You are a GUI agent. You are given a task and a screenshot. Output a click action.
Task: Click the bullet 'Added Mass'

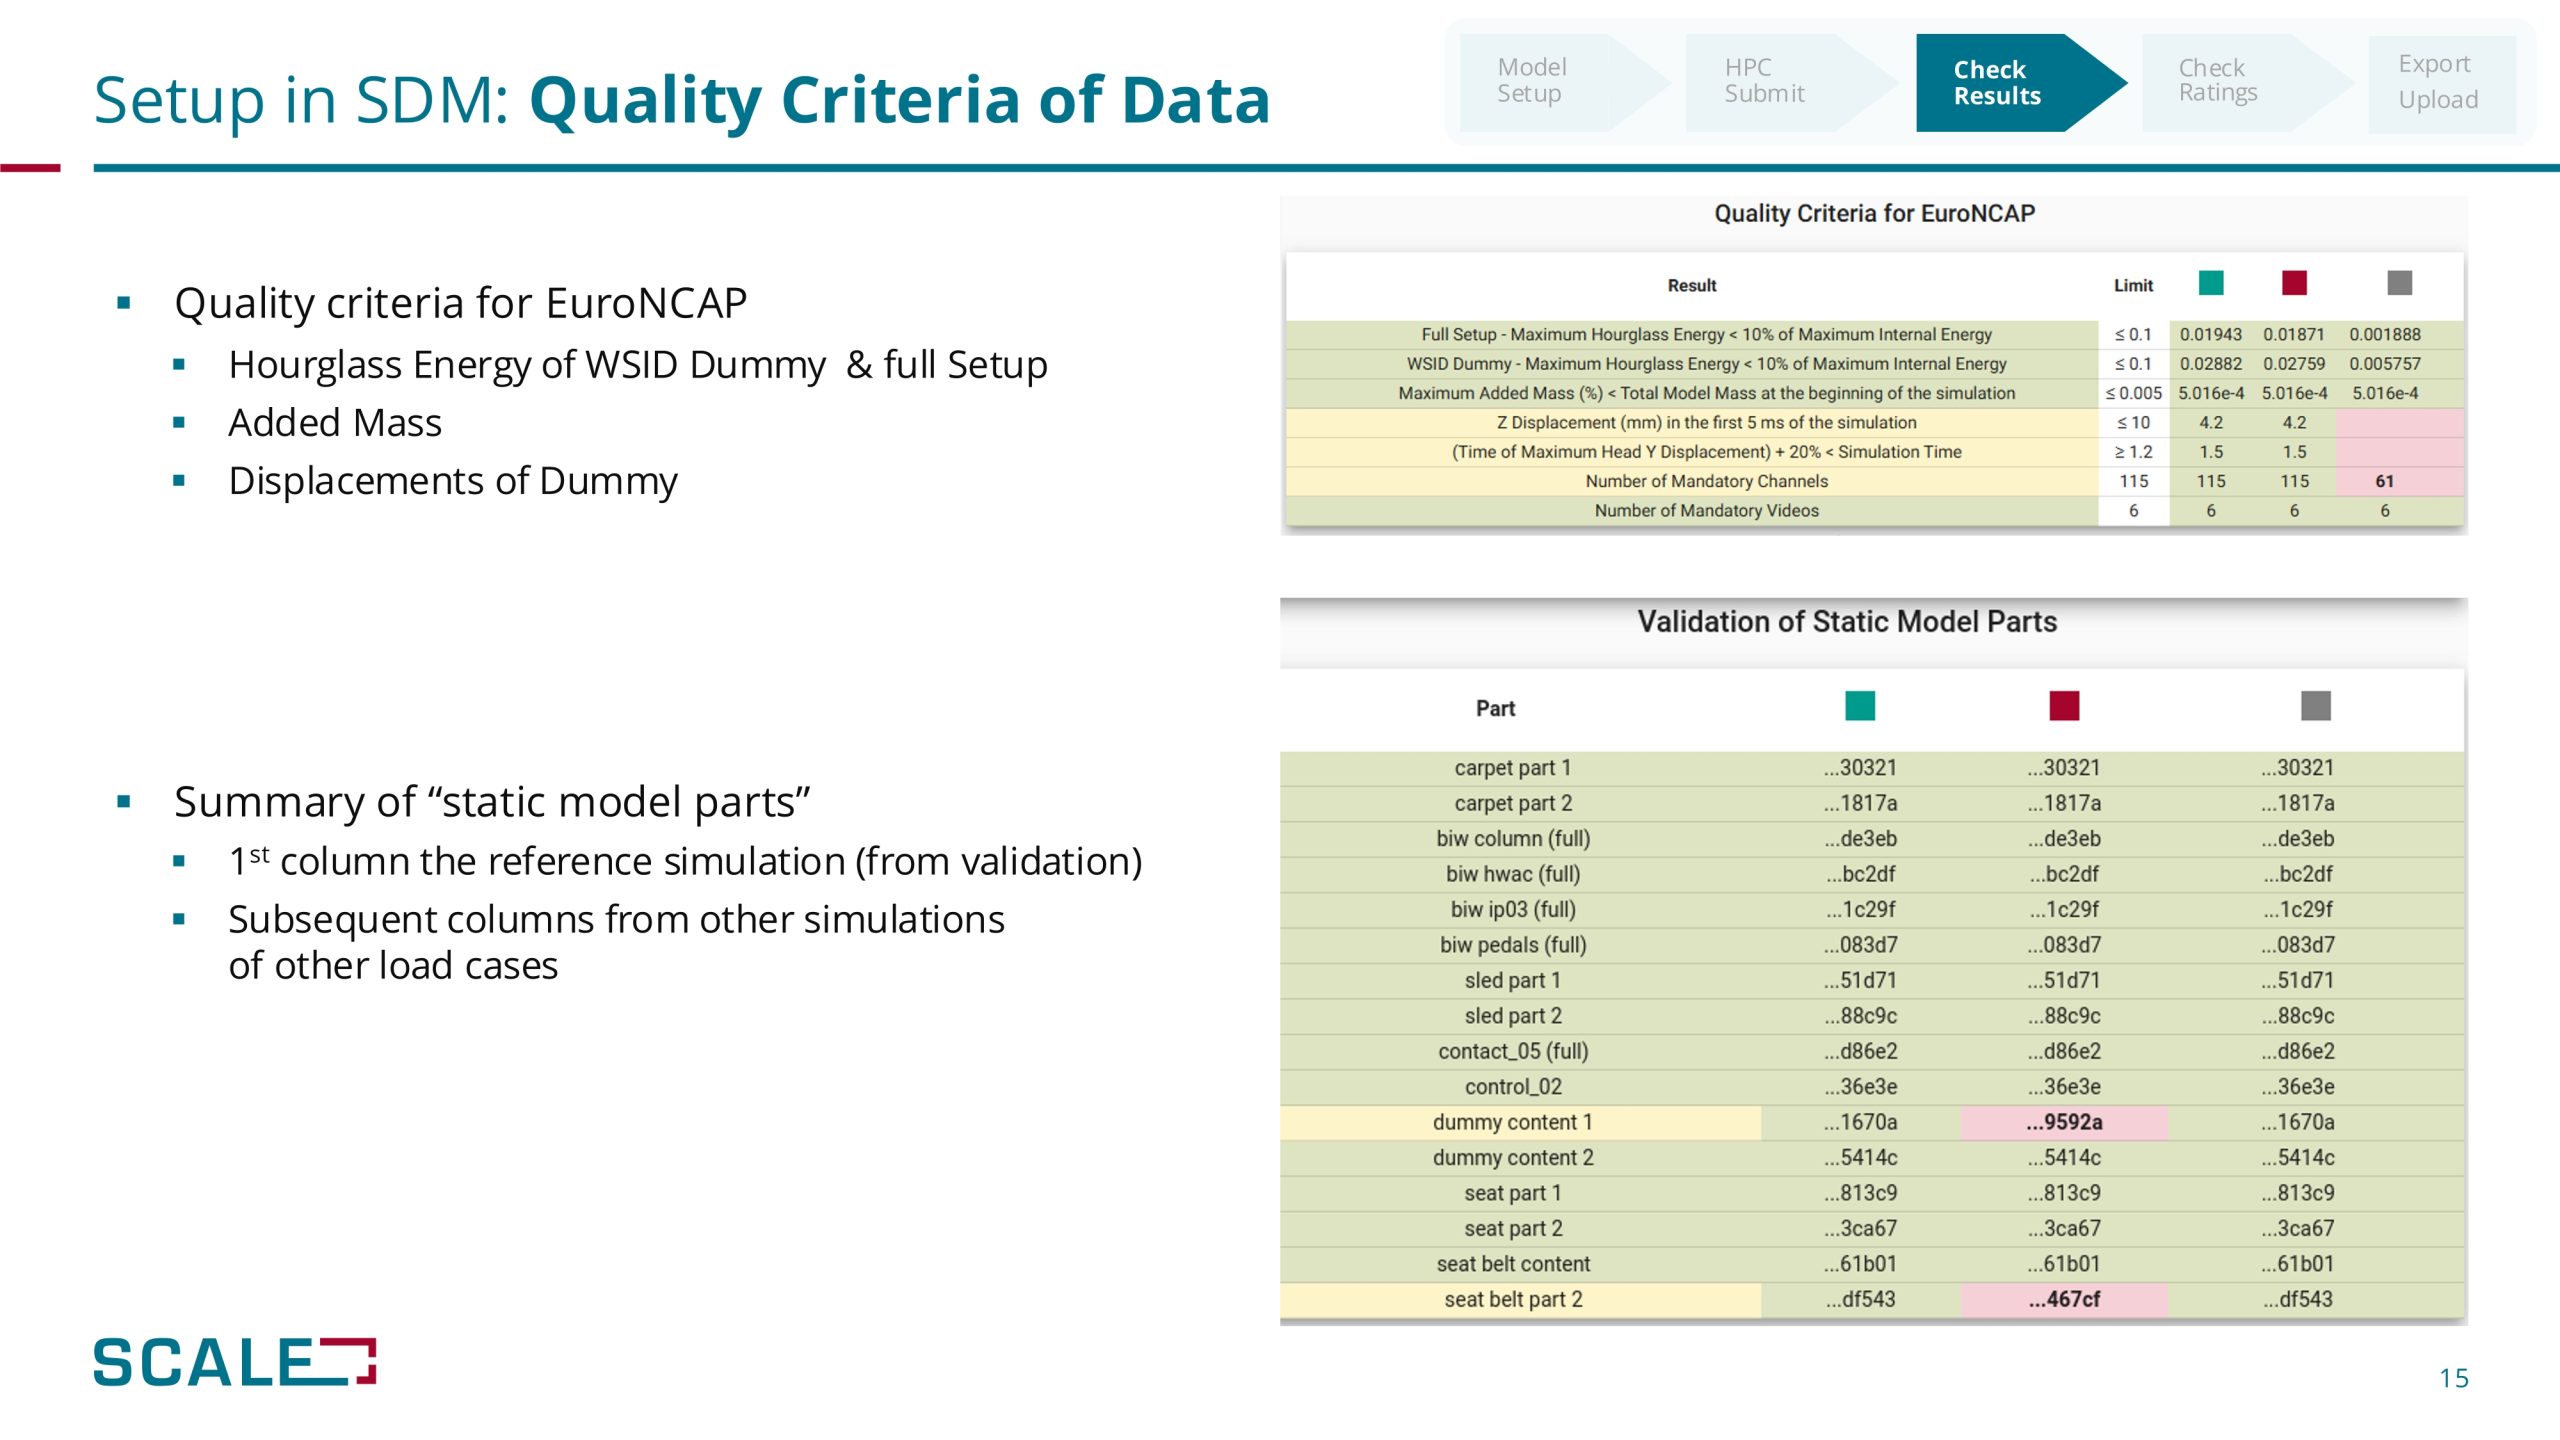335,423
